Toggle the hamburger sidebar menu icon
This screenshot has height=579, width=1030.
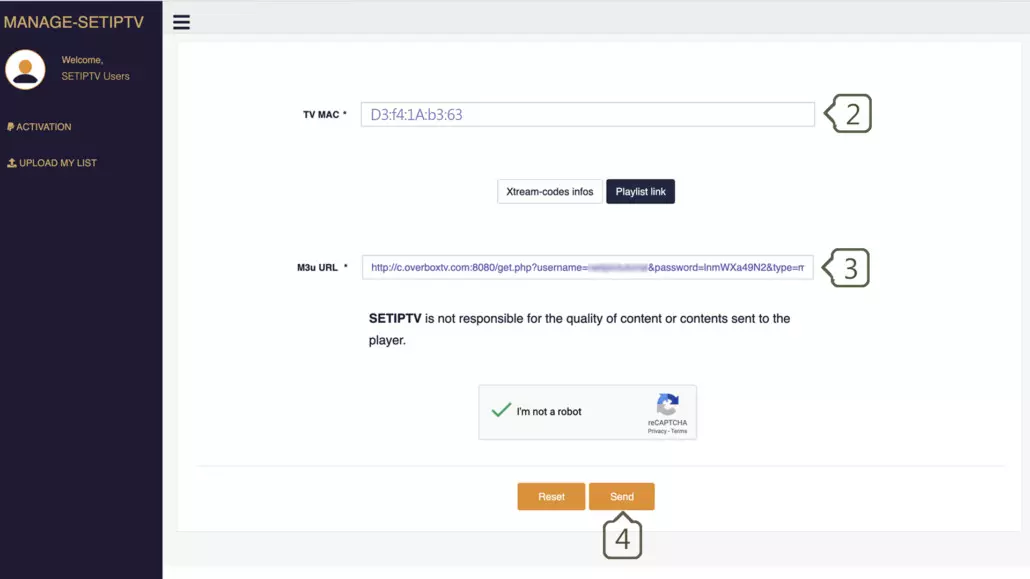[181, 22]
